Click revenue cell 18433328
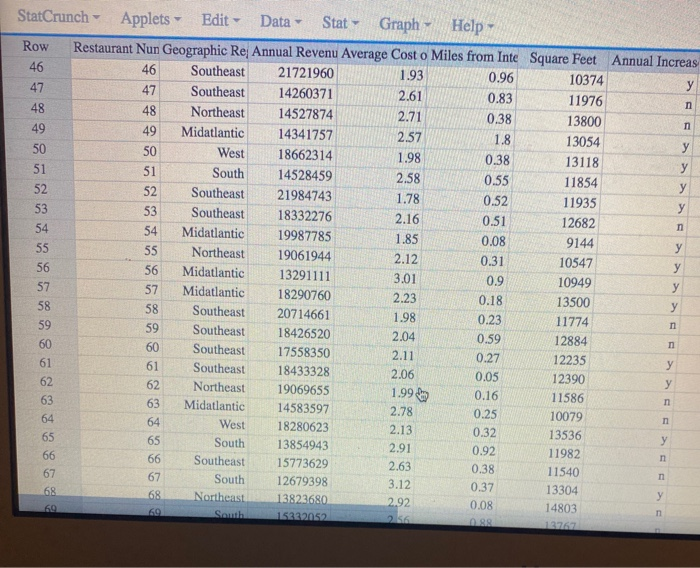The height and width of the screenshot is (568, 700). pos(303,371)
